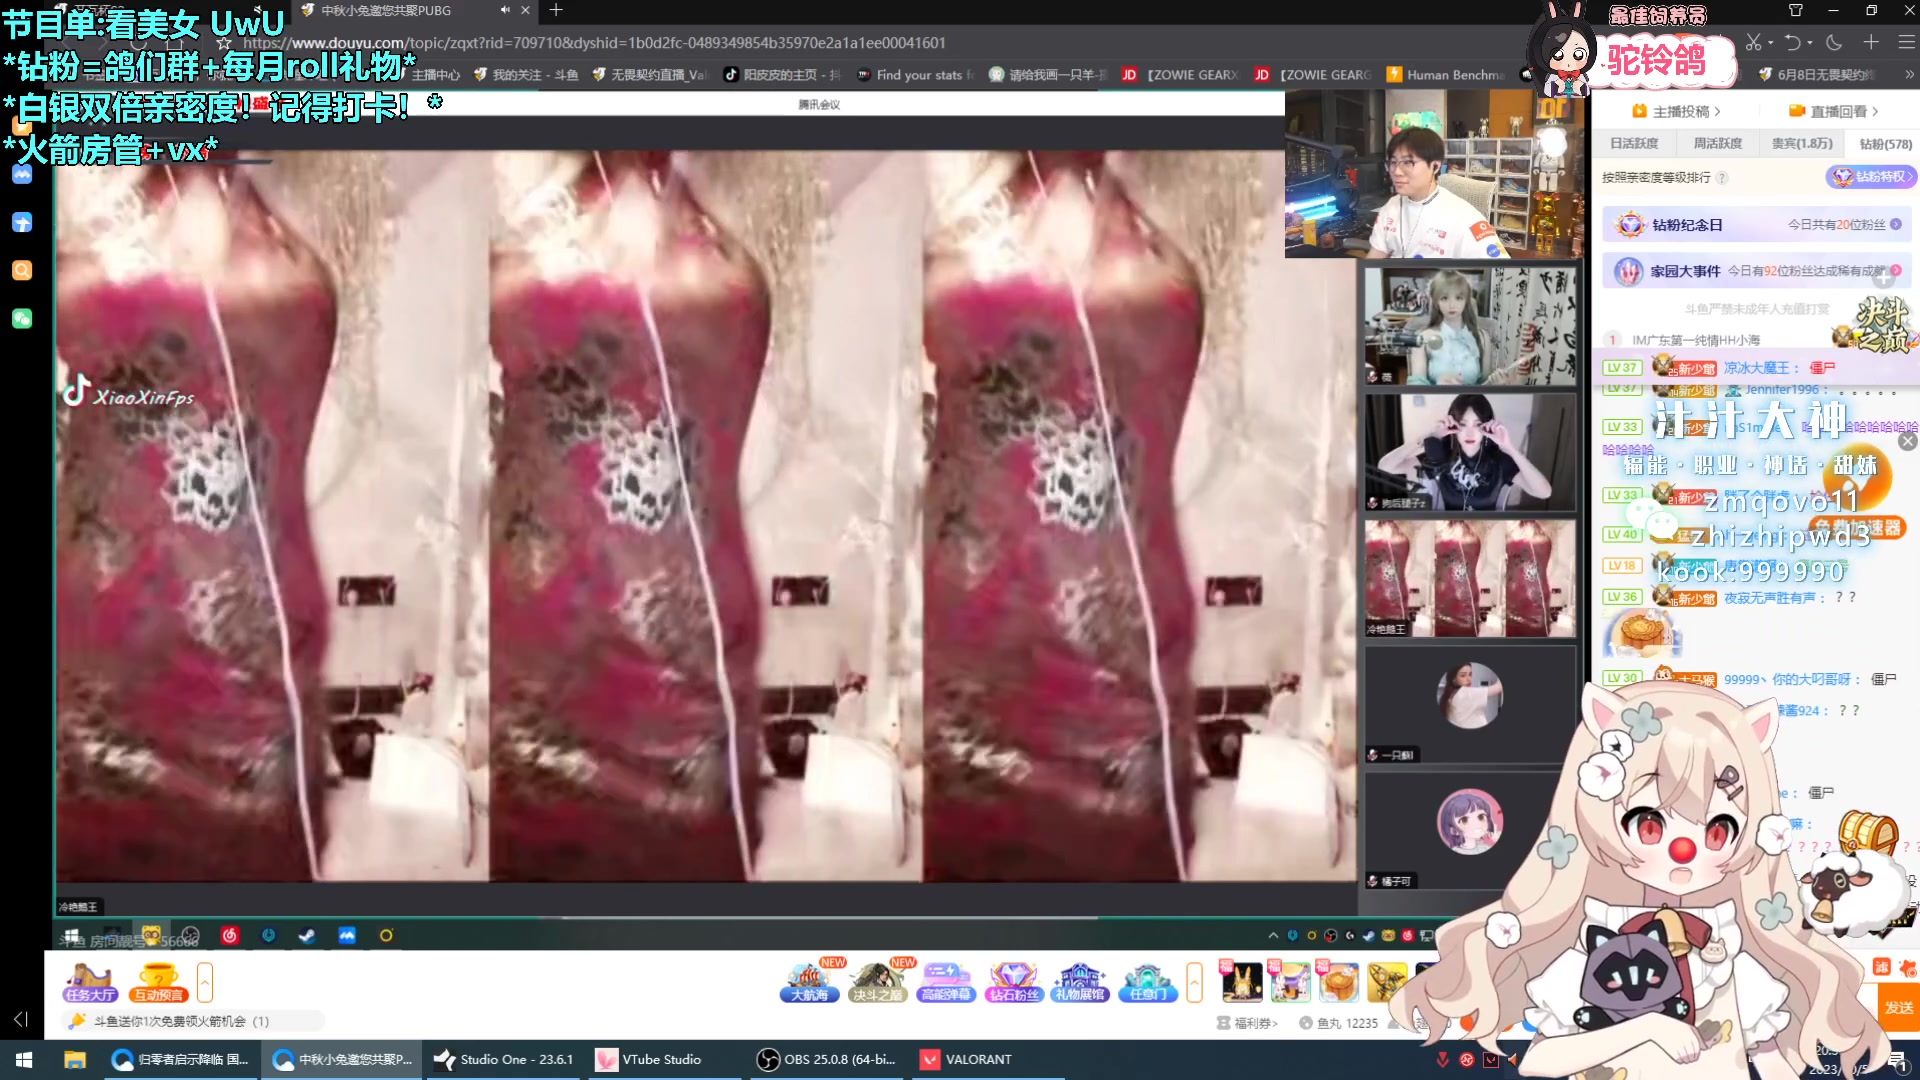Click the WeChat icon in left sidebar
The width and height of the screenshot is (1920, 1080).
tap(22, 318)
